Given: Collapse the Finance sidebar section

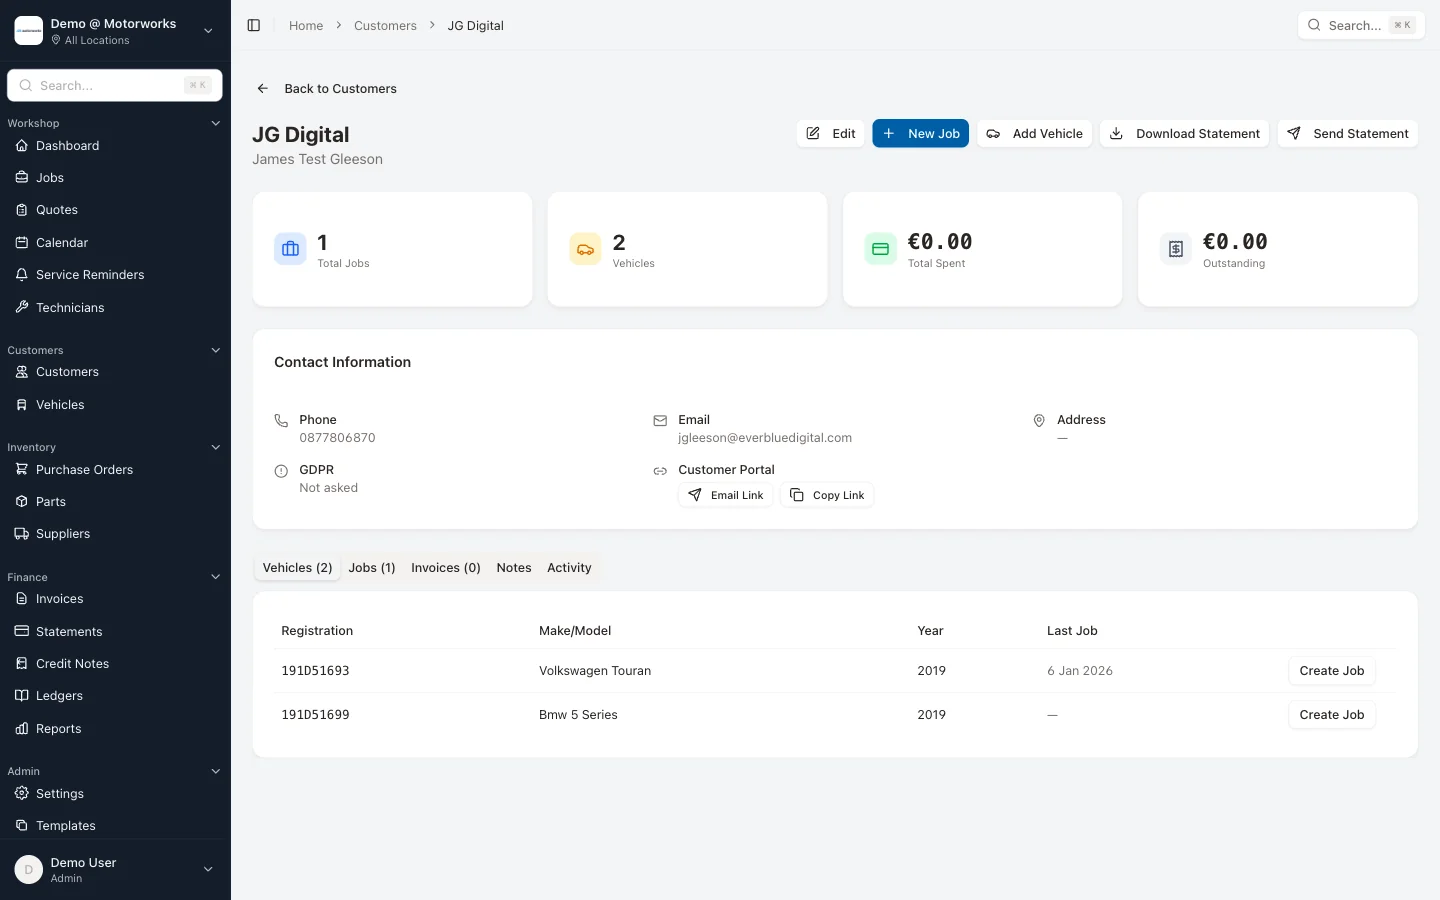Looking at the screenshot, I should [215, 577].
